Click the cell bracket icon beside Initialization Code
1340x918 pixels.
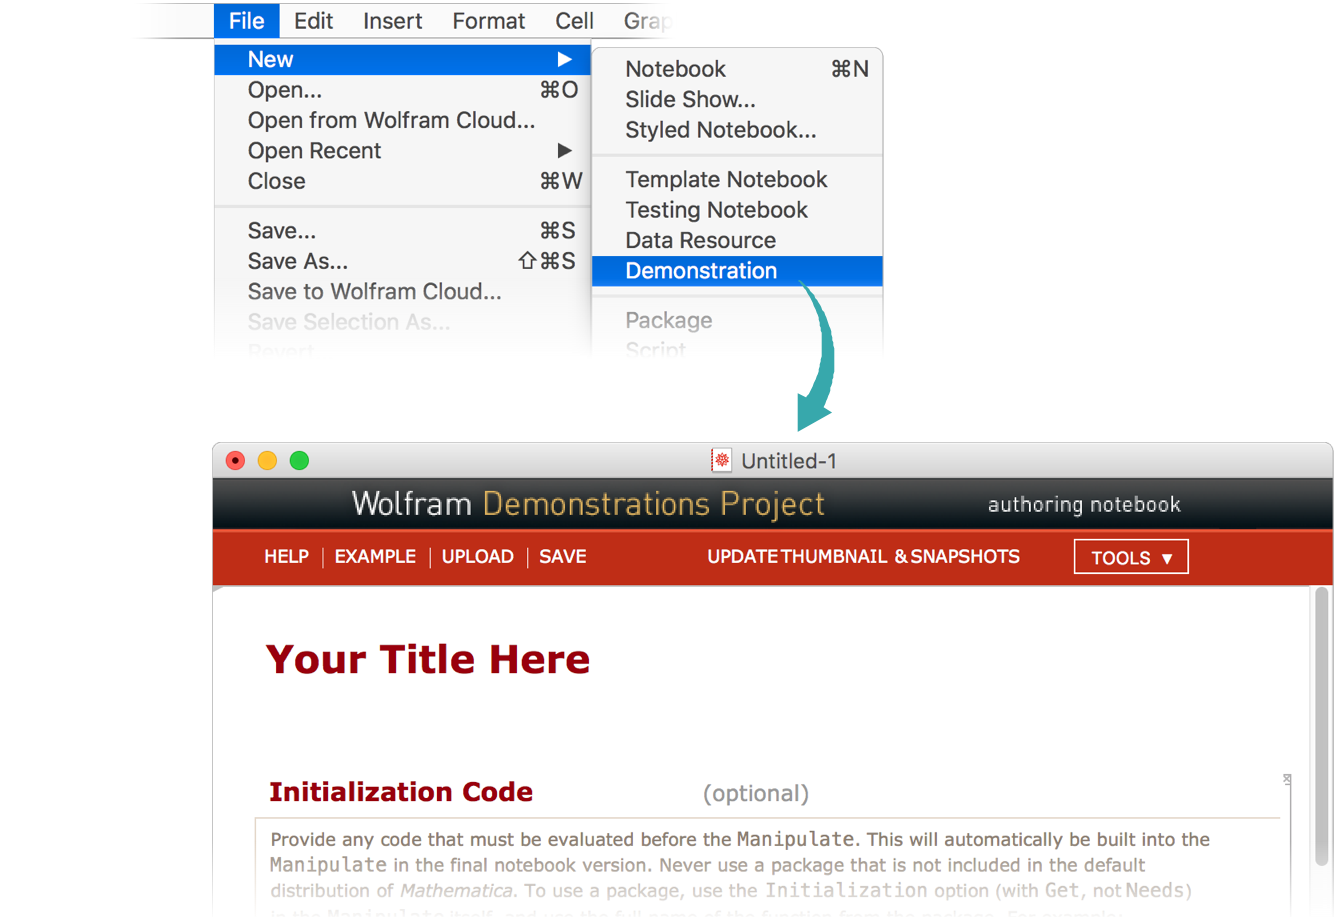pyautogui.click(x=1287, y=780)
